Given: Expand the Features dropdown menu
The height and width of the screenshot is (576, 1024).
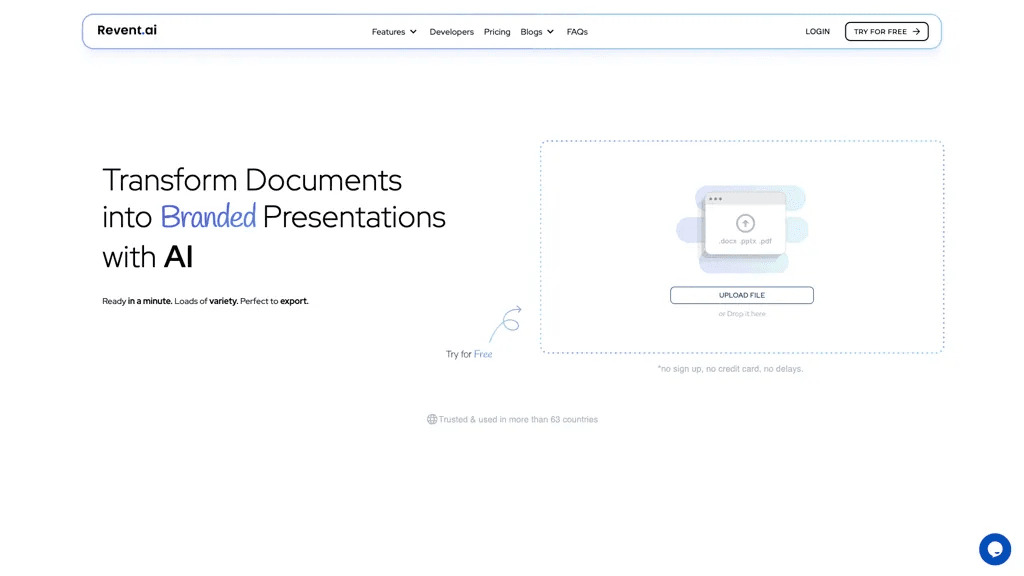Looking at the screenshot, I should tap(394, 31).
